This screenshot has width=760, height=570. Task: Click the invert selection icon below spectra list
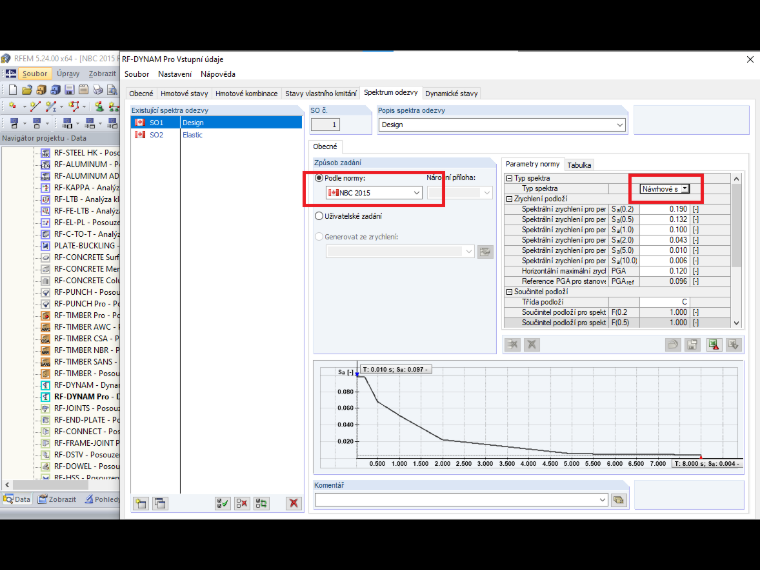pos(261,504)
